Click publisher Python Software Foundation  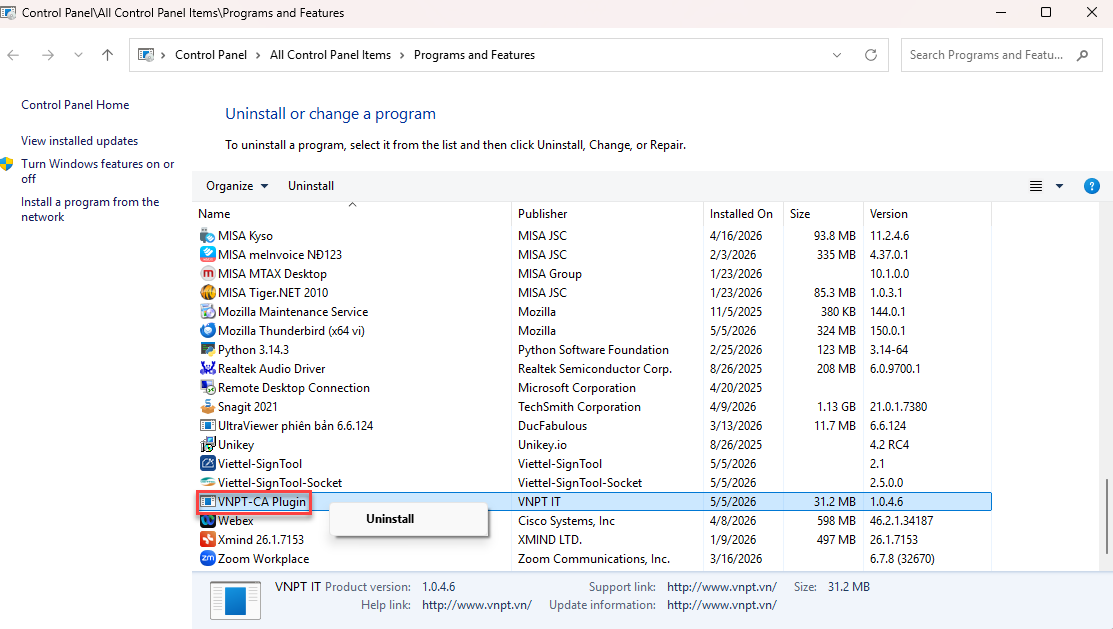click(593, 349)
